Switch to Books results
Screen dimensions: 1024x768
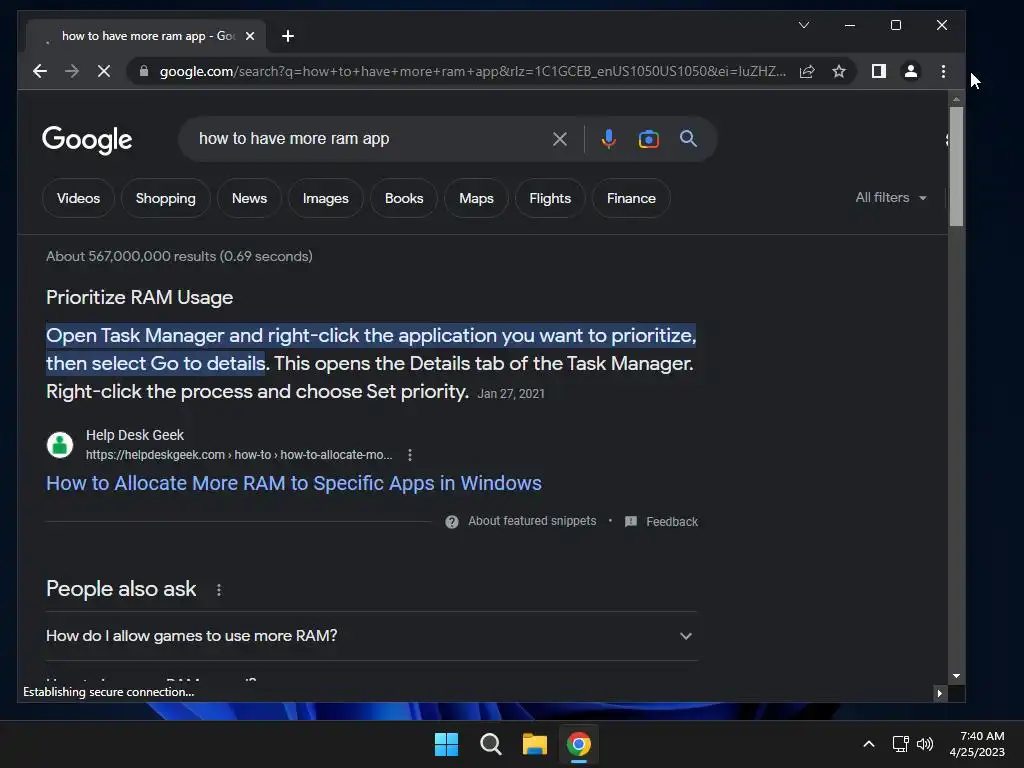pyautogui.click(x=404, y=198)
